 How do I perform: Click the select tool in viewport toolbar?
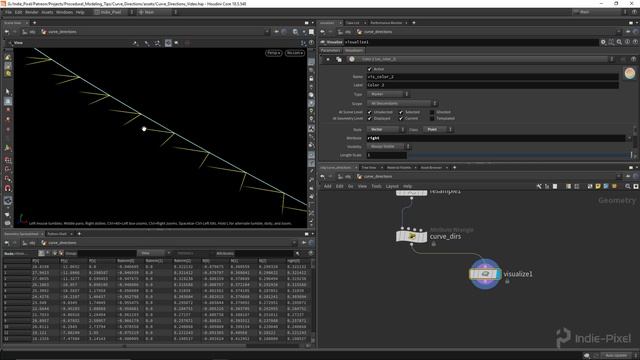(x=8, y=92)
